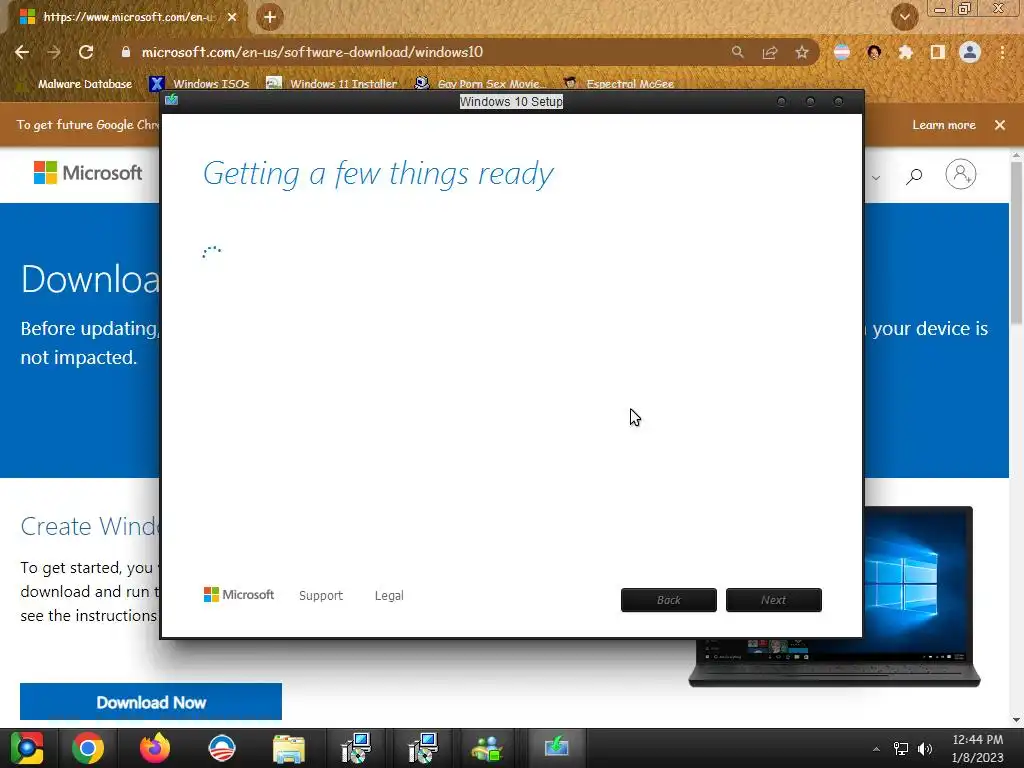Open the Start button on taskbar

click(27, 748)
